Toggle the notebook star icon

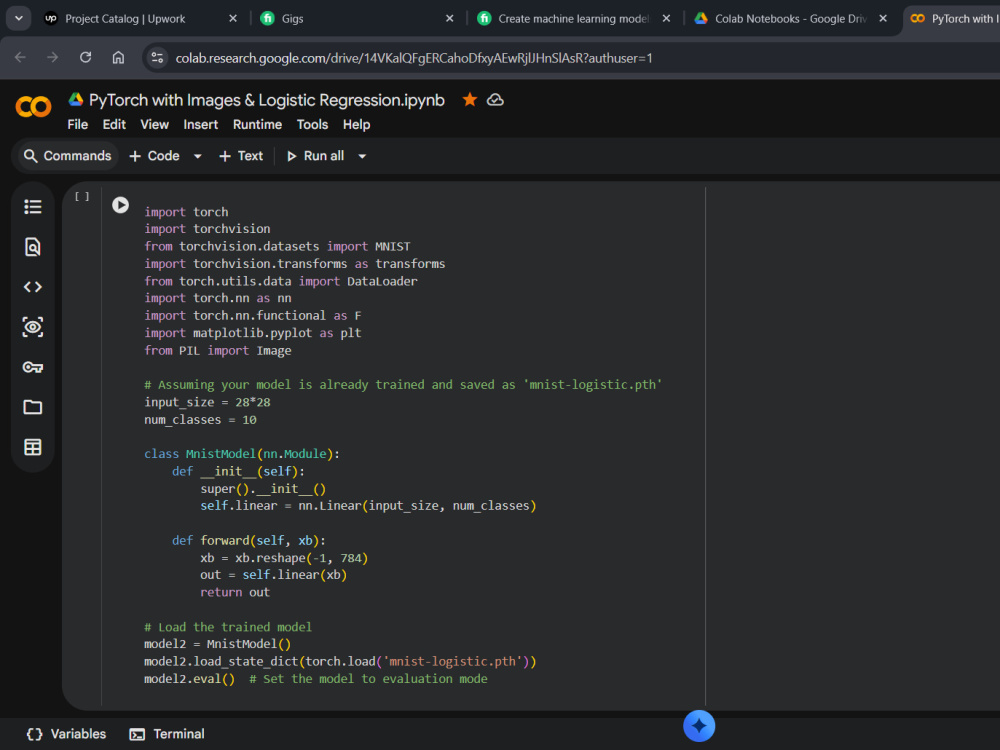point(470,99)
